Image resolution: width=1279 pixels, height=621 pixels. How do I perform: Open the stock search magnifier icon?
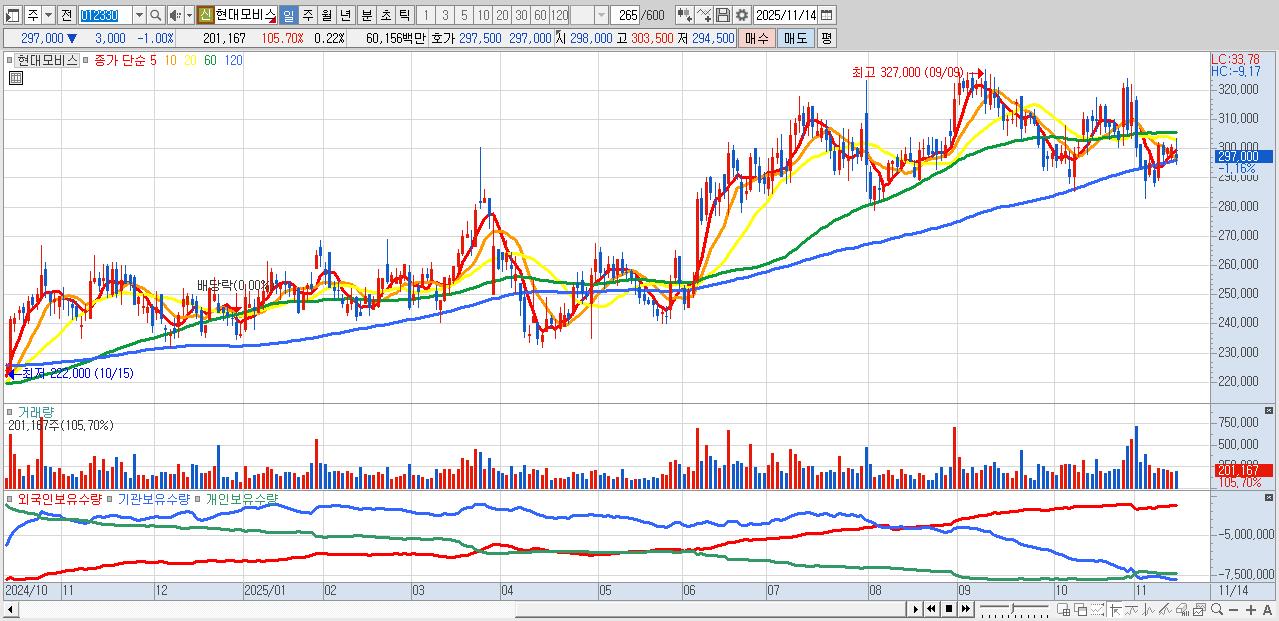point(156,15)
